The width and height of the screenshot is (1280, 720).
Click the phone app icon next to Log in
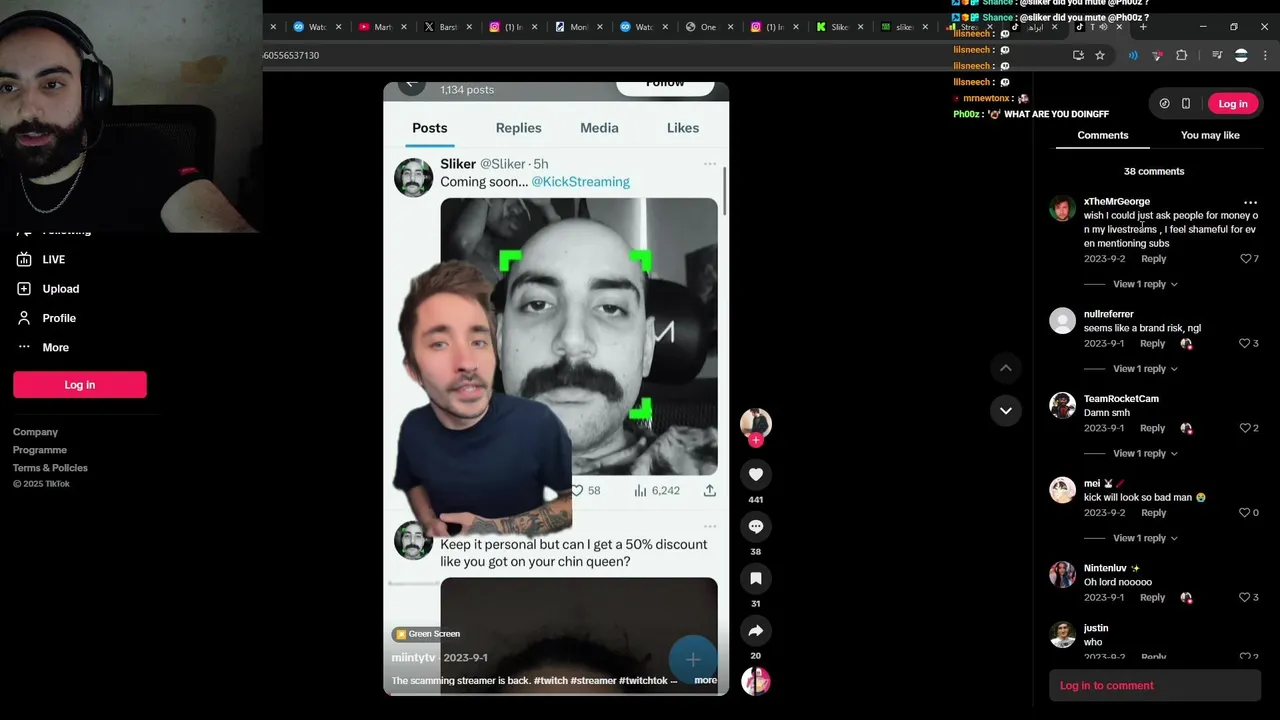point(1186,104)
